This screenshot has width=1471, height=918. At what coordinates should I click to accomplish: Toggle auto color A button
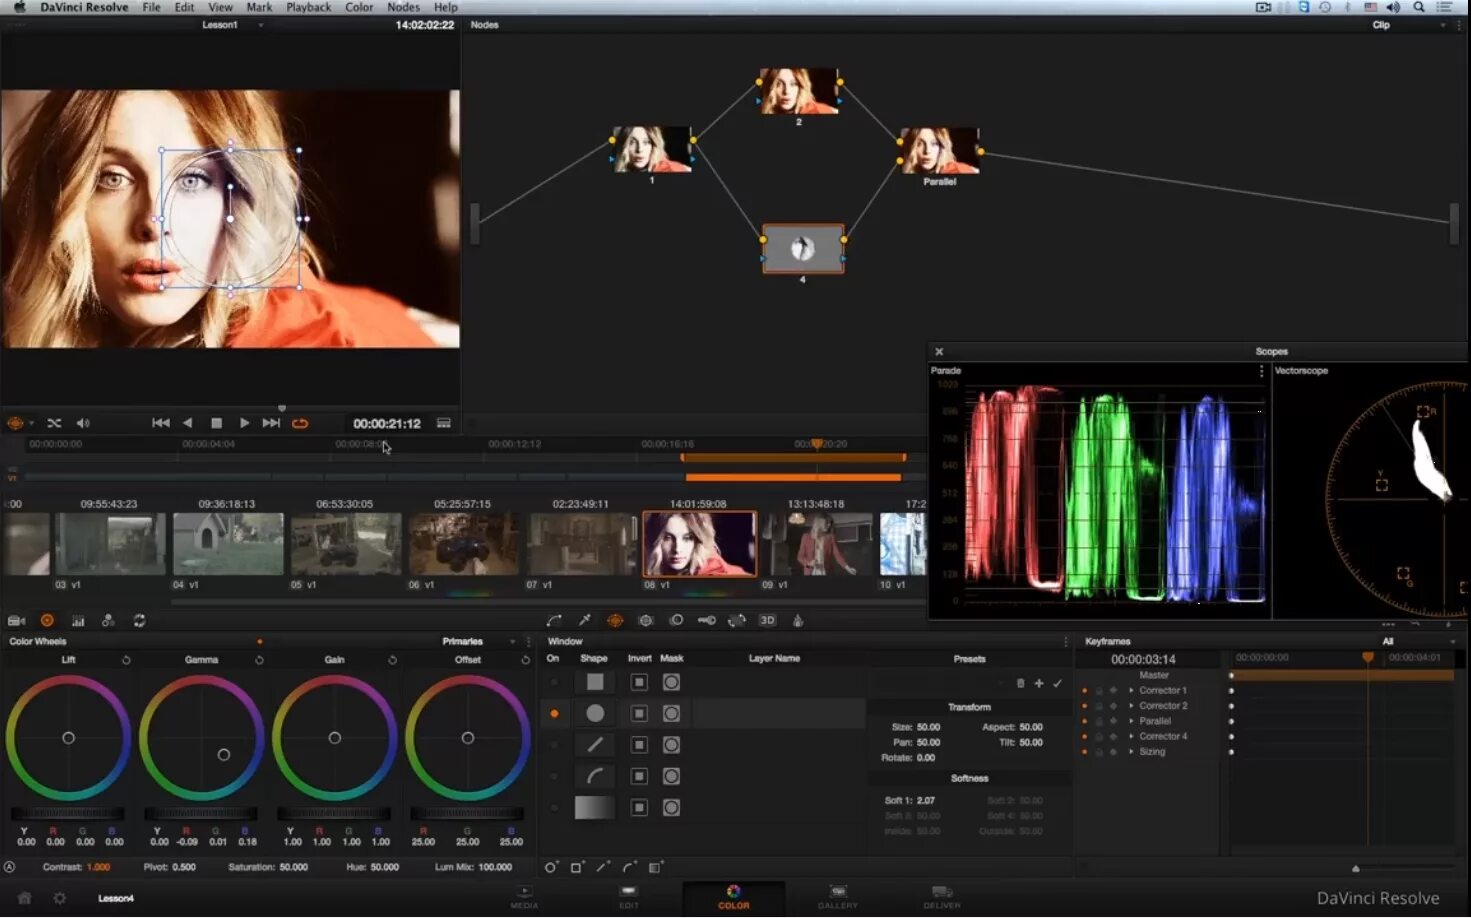(x=10, y=868)
